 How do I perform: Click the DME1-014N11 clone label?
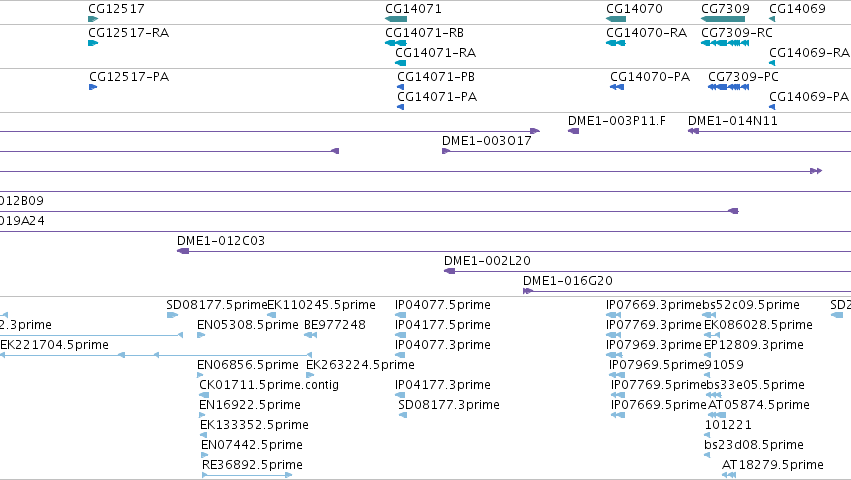733,121
